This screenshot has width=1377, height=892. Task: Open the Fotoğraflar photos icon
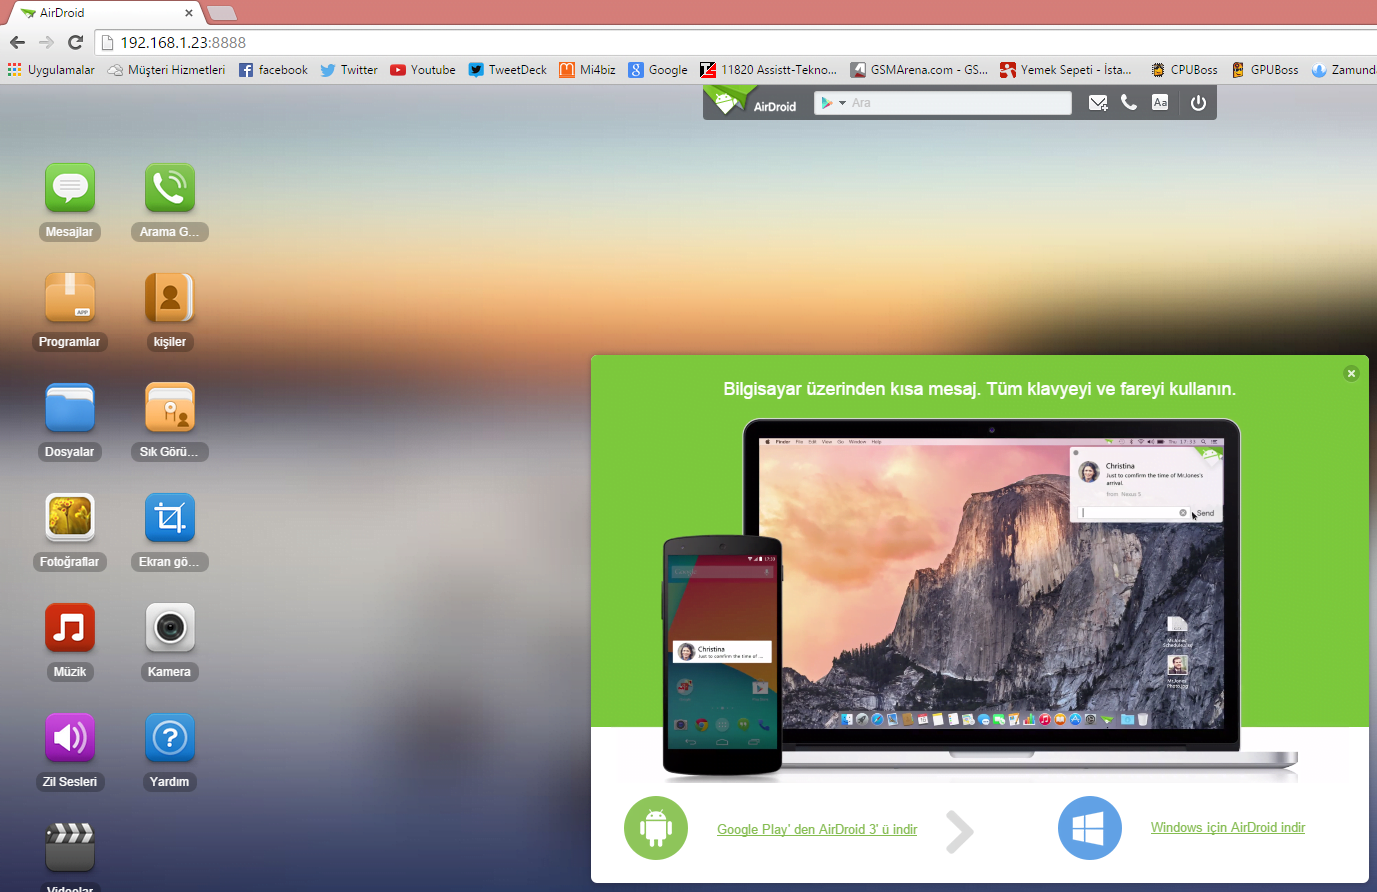coord(70,518)
